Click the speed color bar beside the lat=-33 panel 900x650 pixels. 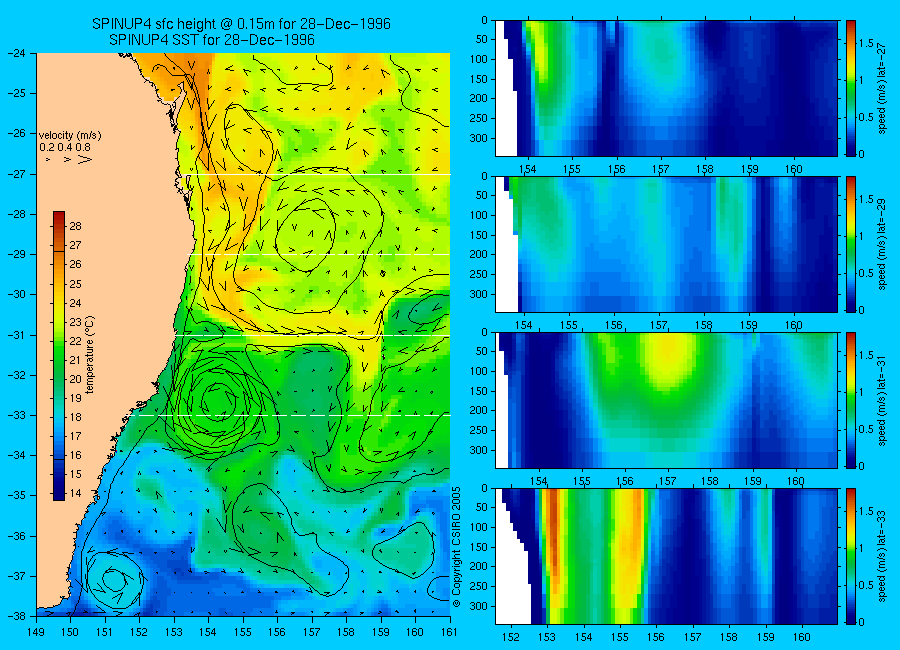tap(850, 556)
